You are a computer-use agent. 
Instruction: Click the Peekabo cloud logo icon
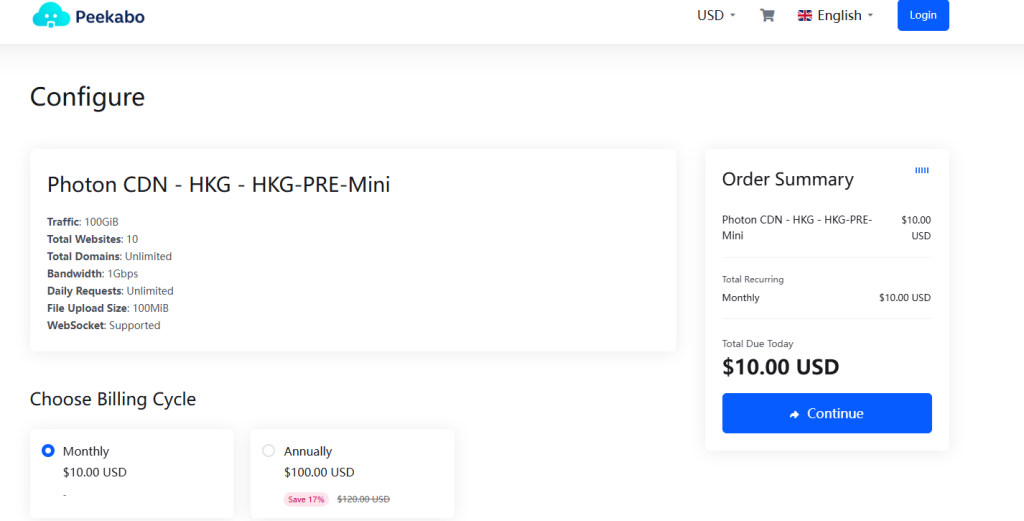click(x=51, y=15)
